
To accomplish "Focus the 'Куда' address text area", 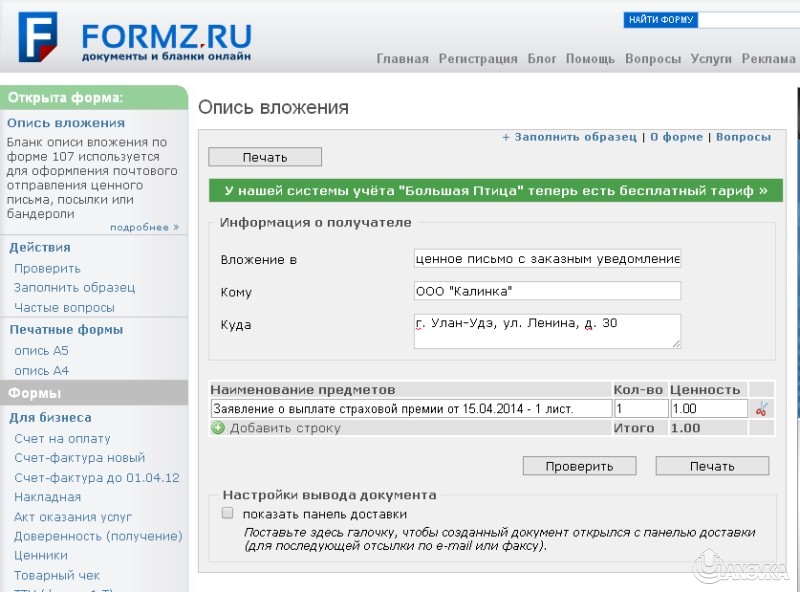I will click(547, 331).
